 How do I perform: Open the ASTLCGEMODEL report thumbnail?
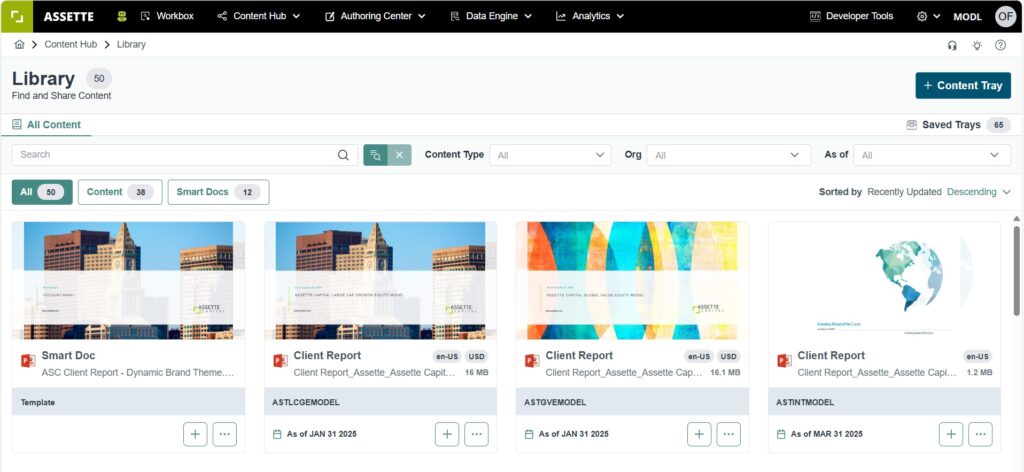tap(381, 281)
